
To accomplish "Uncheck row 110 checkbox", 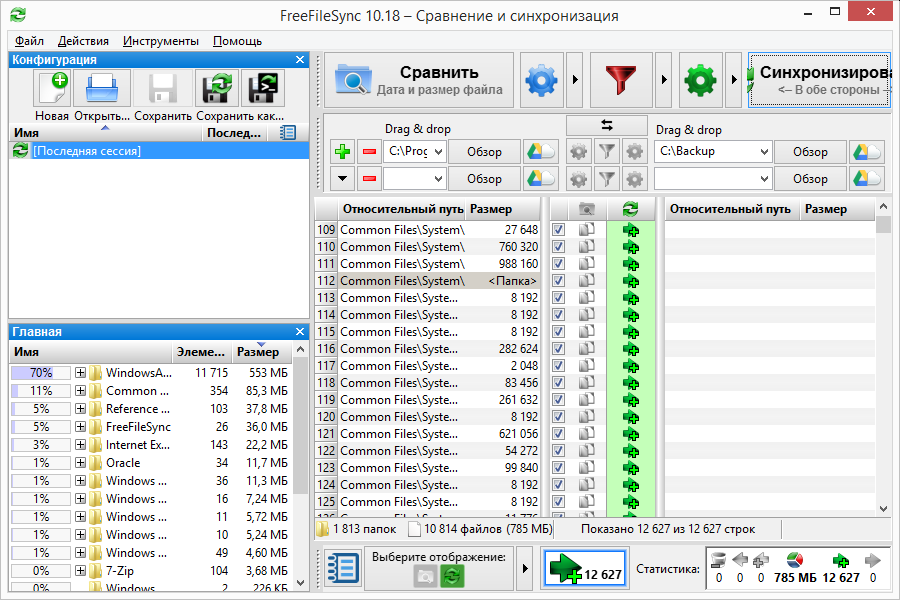I will coord(558,246).
